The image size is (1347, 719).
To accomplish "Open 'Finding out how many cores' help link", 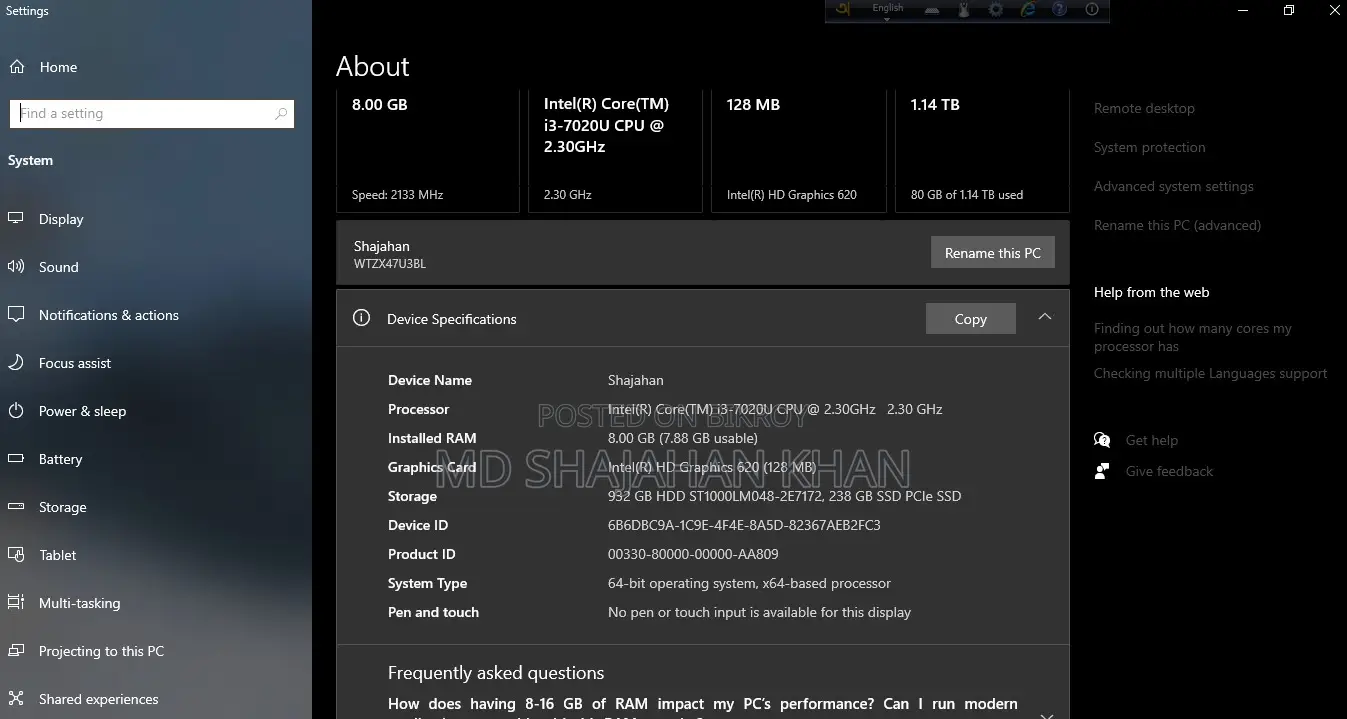I will 1192,337.
